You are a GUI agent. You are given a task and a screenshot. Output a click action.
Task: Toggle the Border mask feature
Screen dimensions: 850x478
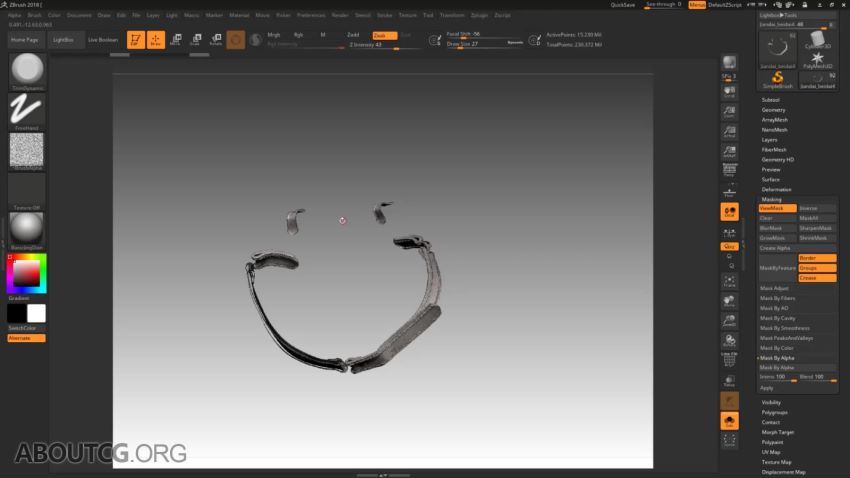[817, 258]
